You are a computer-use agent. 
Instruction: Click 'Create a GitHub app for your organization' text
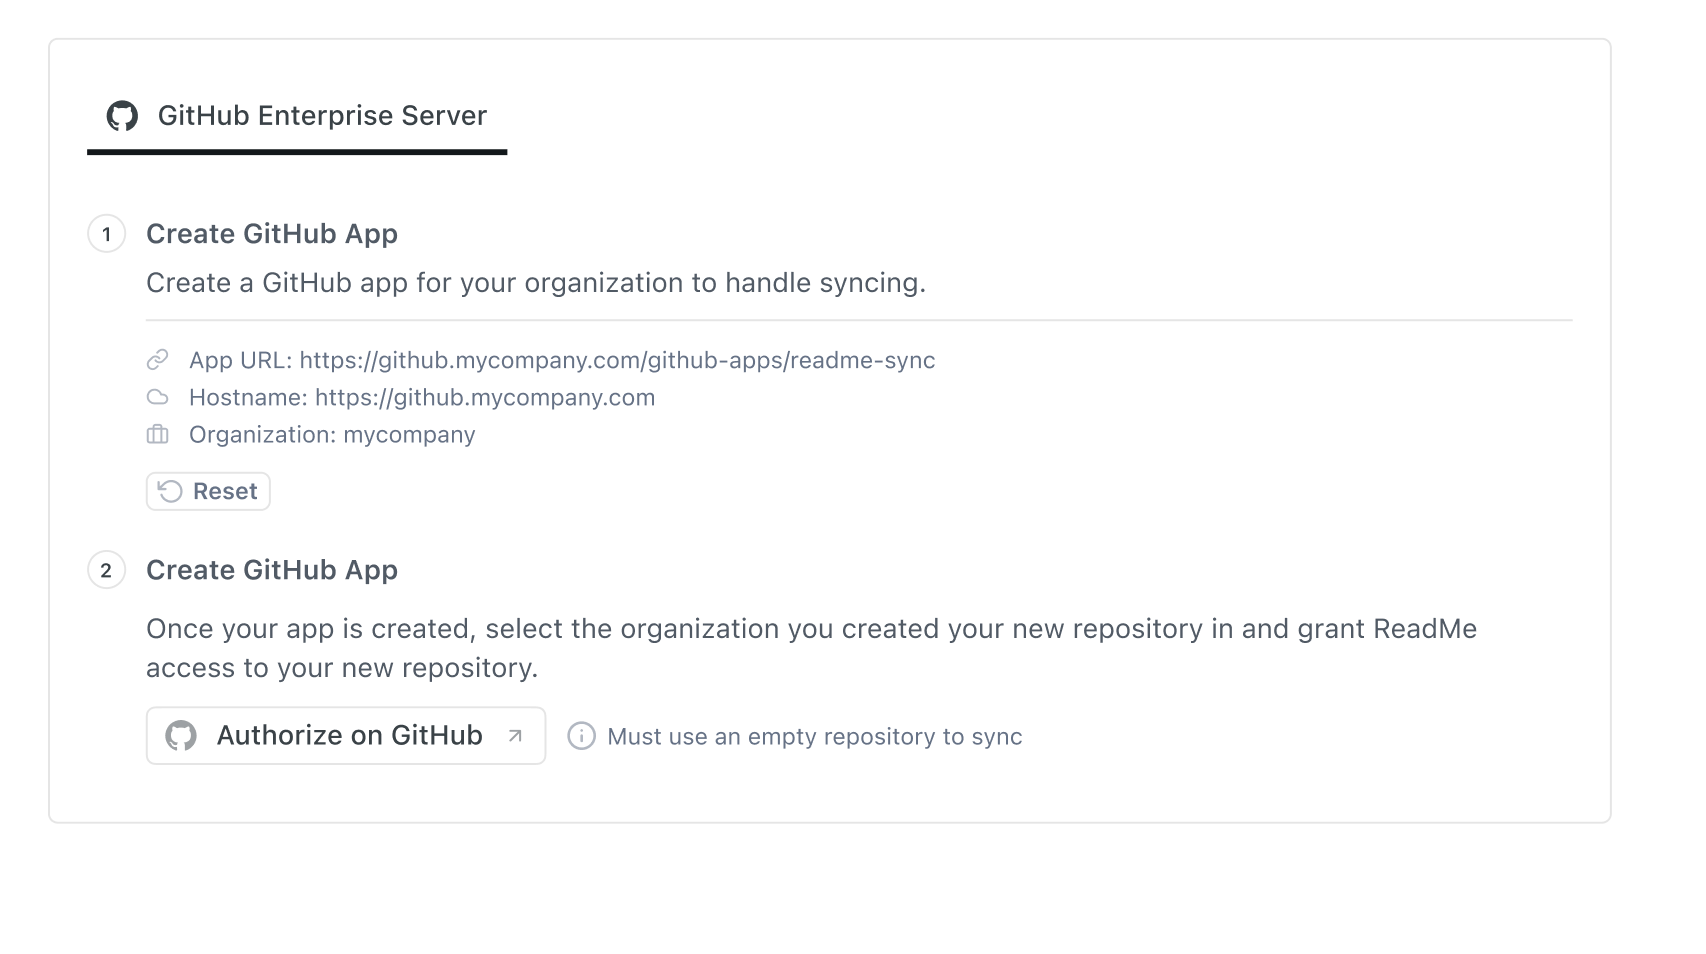click(x=536, y=283)
